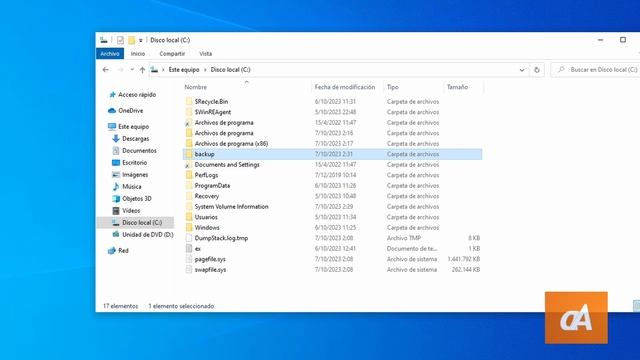
Task: Select the PerfLogs folder icon
Action: [189, 175]
